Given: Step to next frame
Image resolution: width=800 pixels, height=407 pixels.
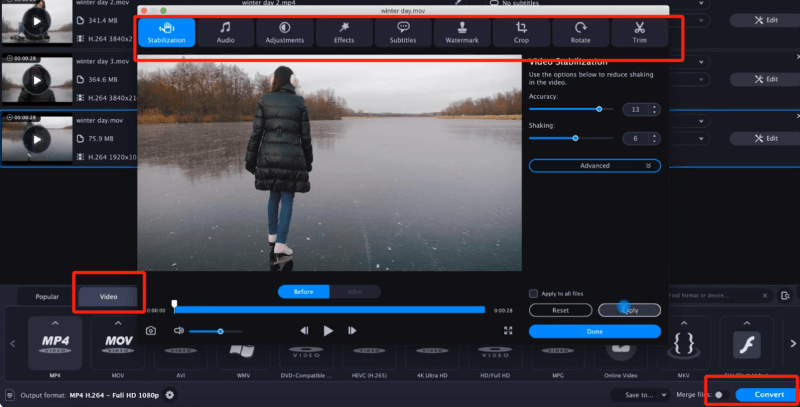Looking at the screenshot, I should 352,330.
